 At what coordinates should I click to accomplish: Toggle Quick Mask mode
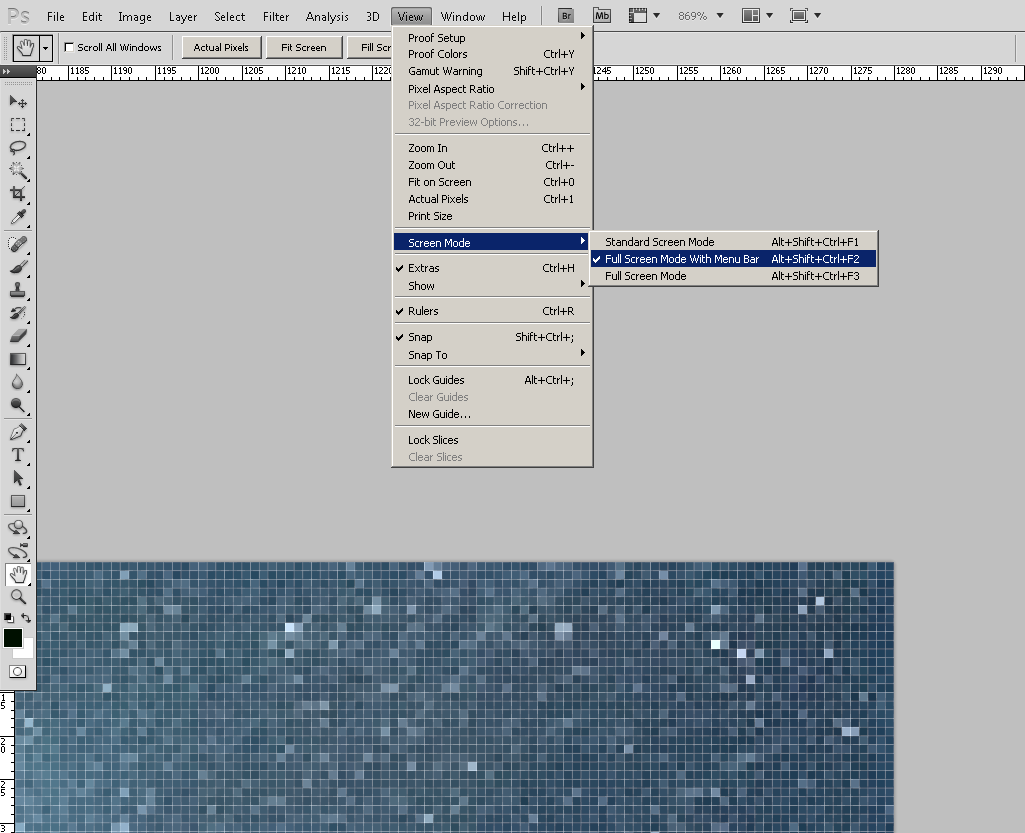tap(18, 672)
